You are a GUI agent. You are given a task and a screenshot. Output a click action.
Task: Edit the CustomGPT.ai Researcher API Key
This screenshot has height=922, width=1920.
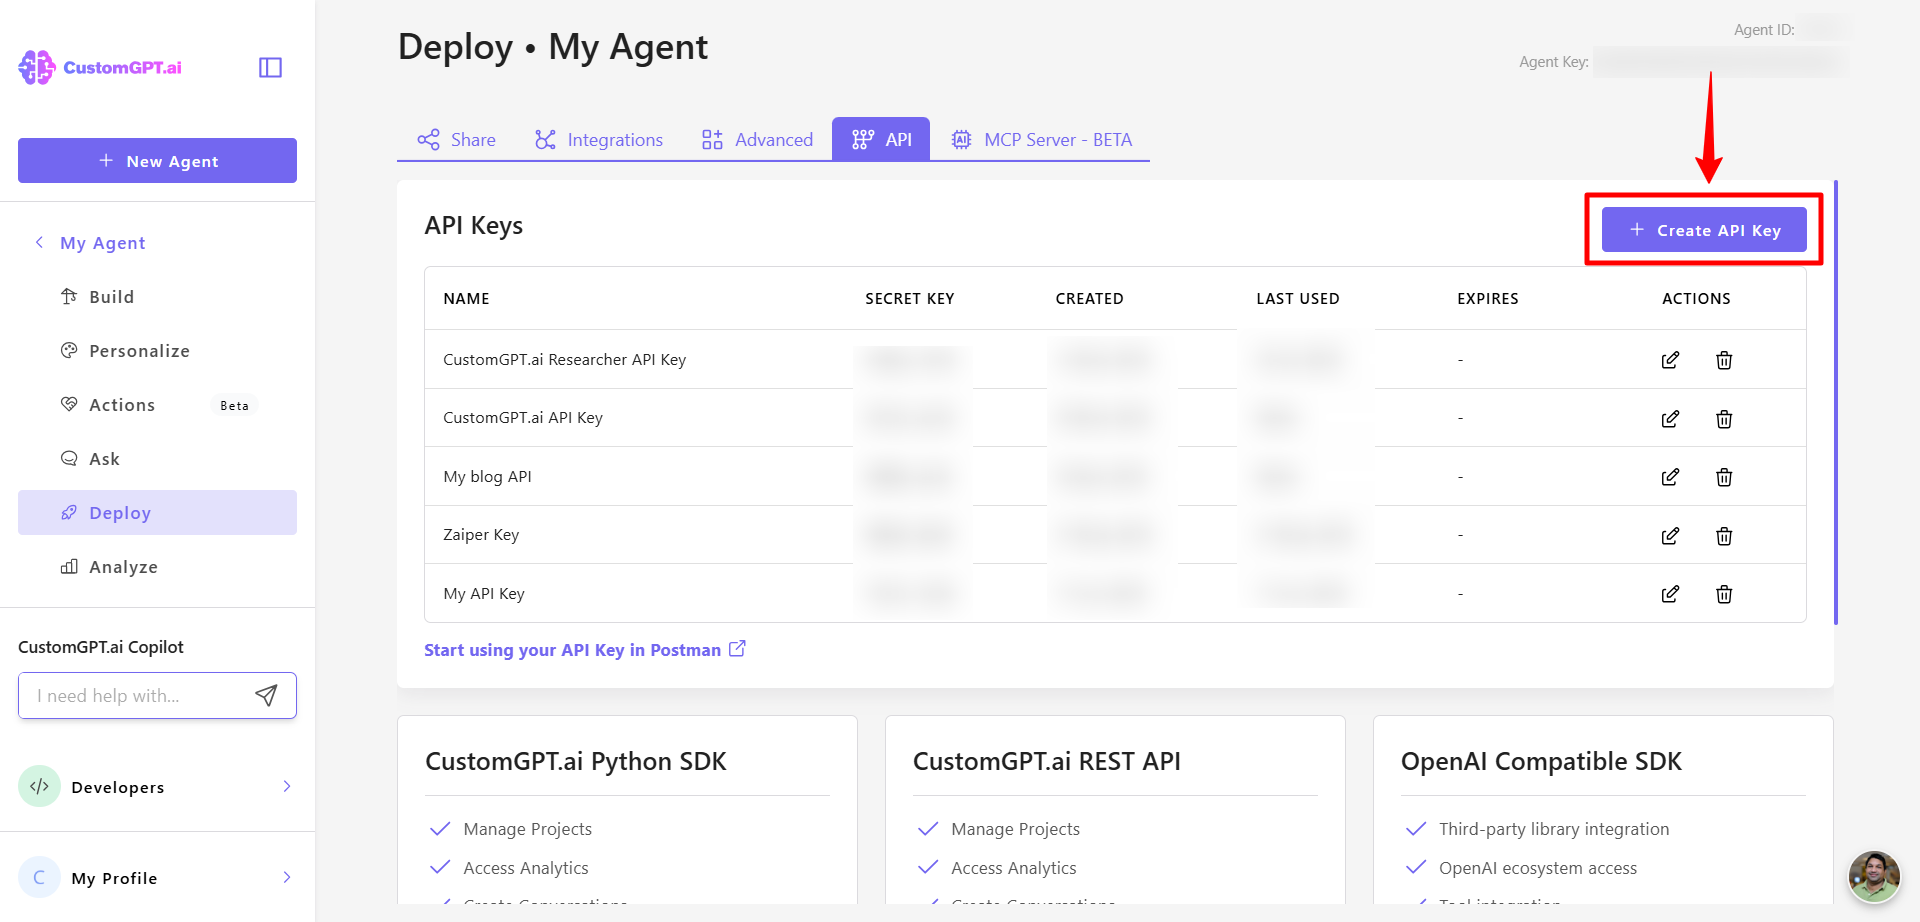pyautogui.click(x=1670, y=360)
